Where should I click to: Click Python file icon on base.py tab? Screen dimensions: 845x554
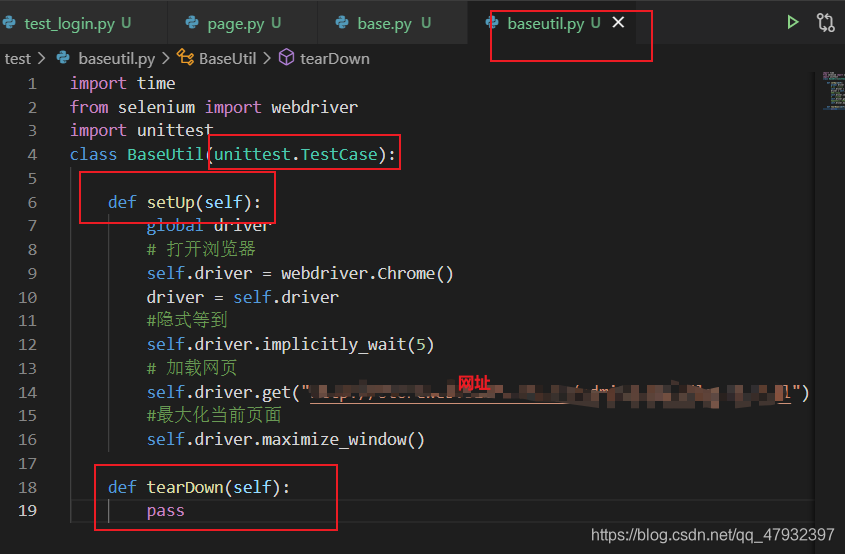(x=342, y=23)
